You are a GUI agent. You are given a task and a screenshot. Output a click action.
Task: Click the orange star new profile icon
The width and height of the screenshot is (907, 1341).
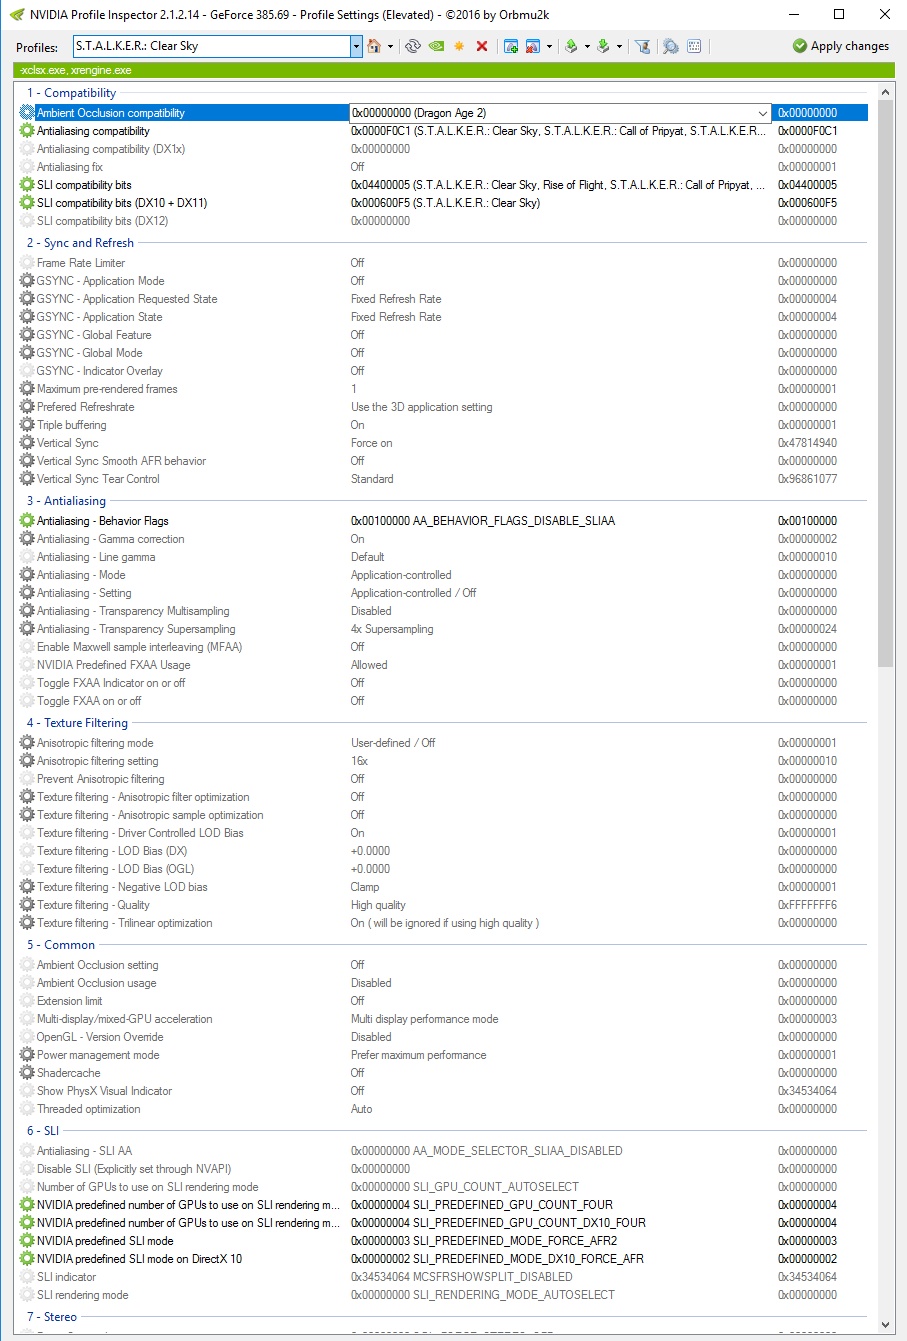coord(459,46)
